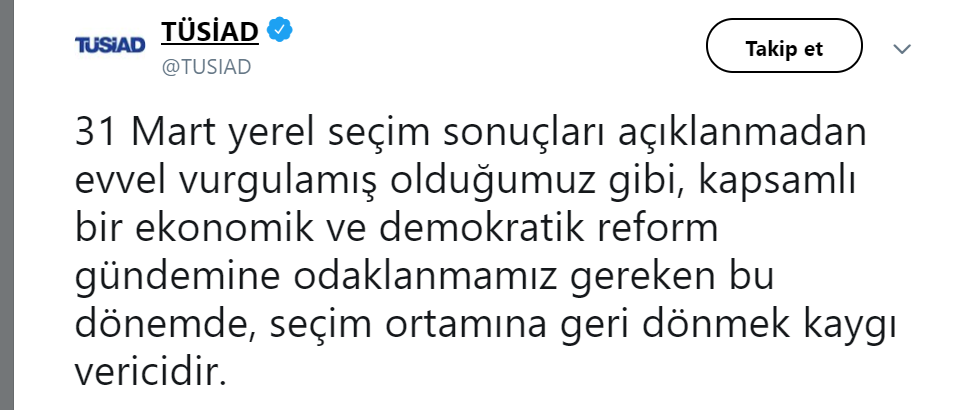Click the word "vericidir" in the last line
The image size is (963, 410).
tap(151, 371)
